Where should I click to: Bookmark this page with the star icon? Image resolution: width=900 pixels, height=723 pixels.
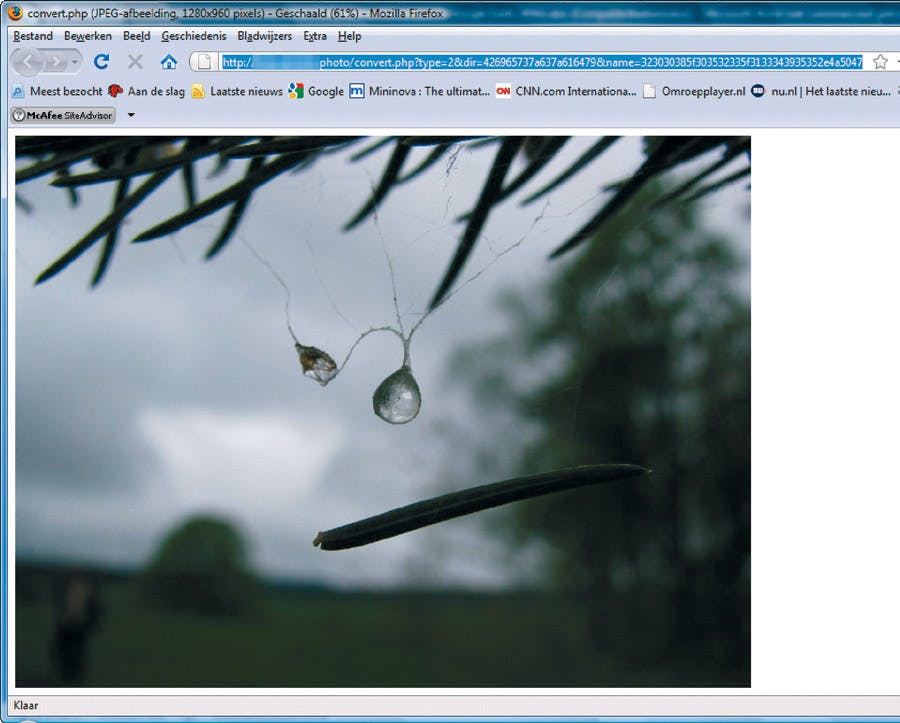point(880,62)
